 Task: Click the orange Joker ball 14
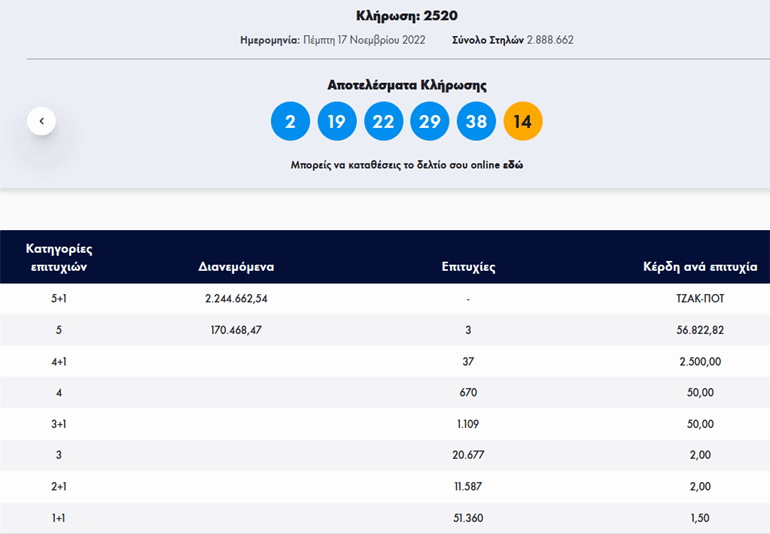point(523,122)
